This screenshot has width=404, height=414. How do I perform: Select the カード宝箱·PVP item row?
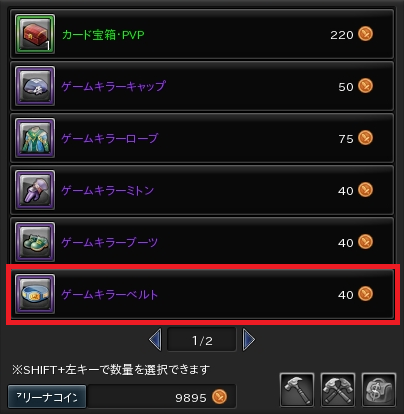click(x=202, y=34)
